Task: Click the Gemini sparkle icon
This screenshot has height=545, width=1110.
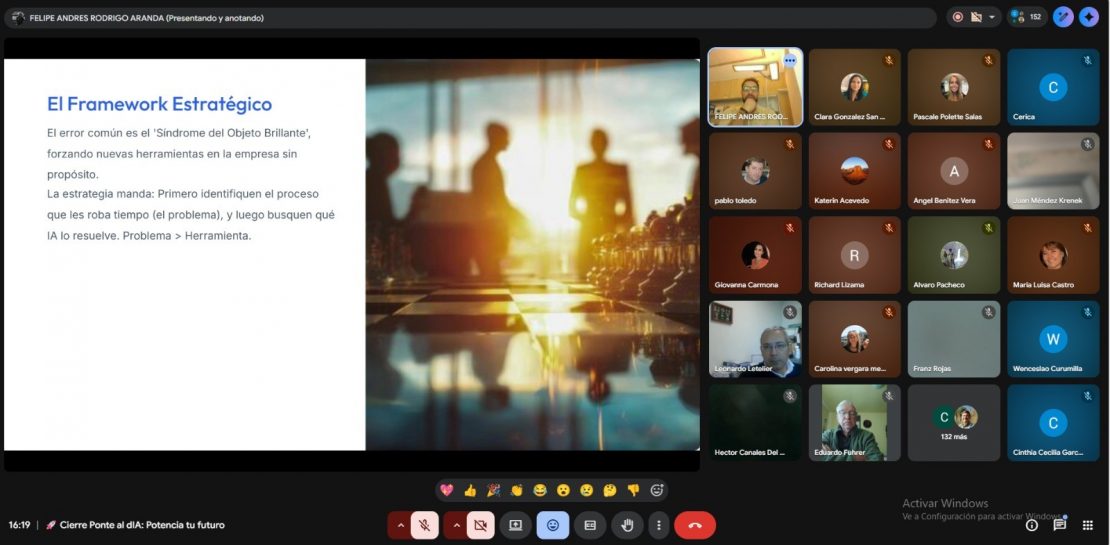Action: (x=1088, y=17)
